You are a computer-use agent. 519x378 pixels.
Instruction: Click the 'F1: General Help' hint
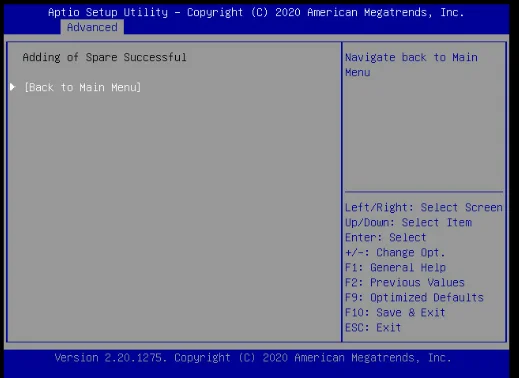(x=395, y=267)
